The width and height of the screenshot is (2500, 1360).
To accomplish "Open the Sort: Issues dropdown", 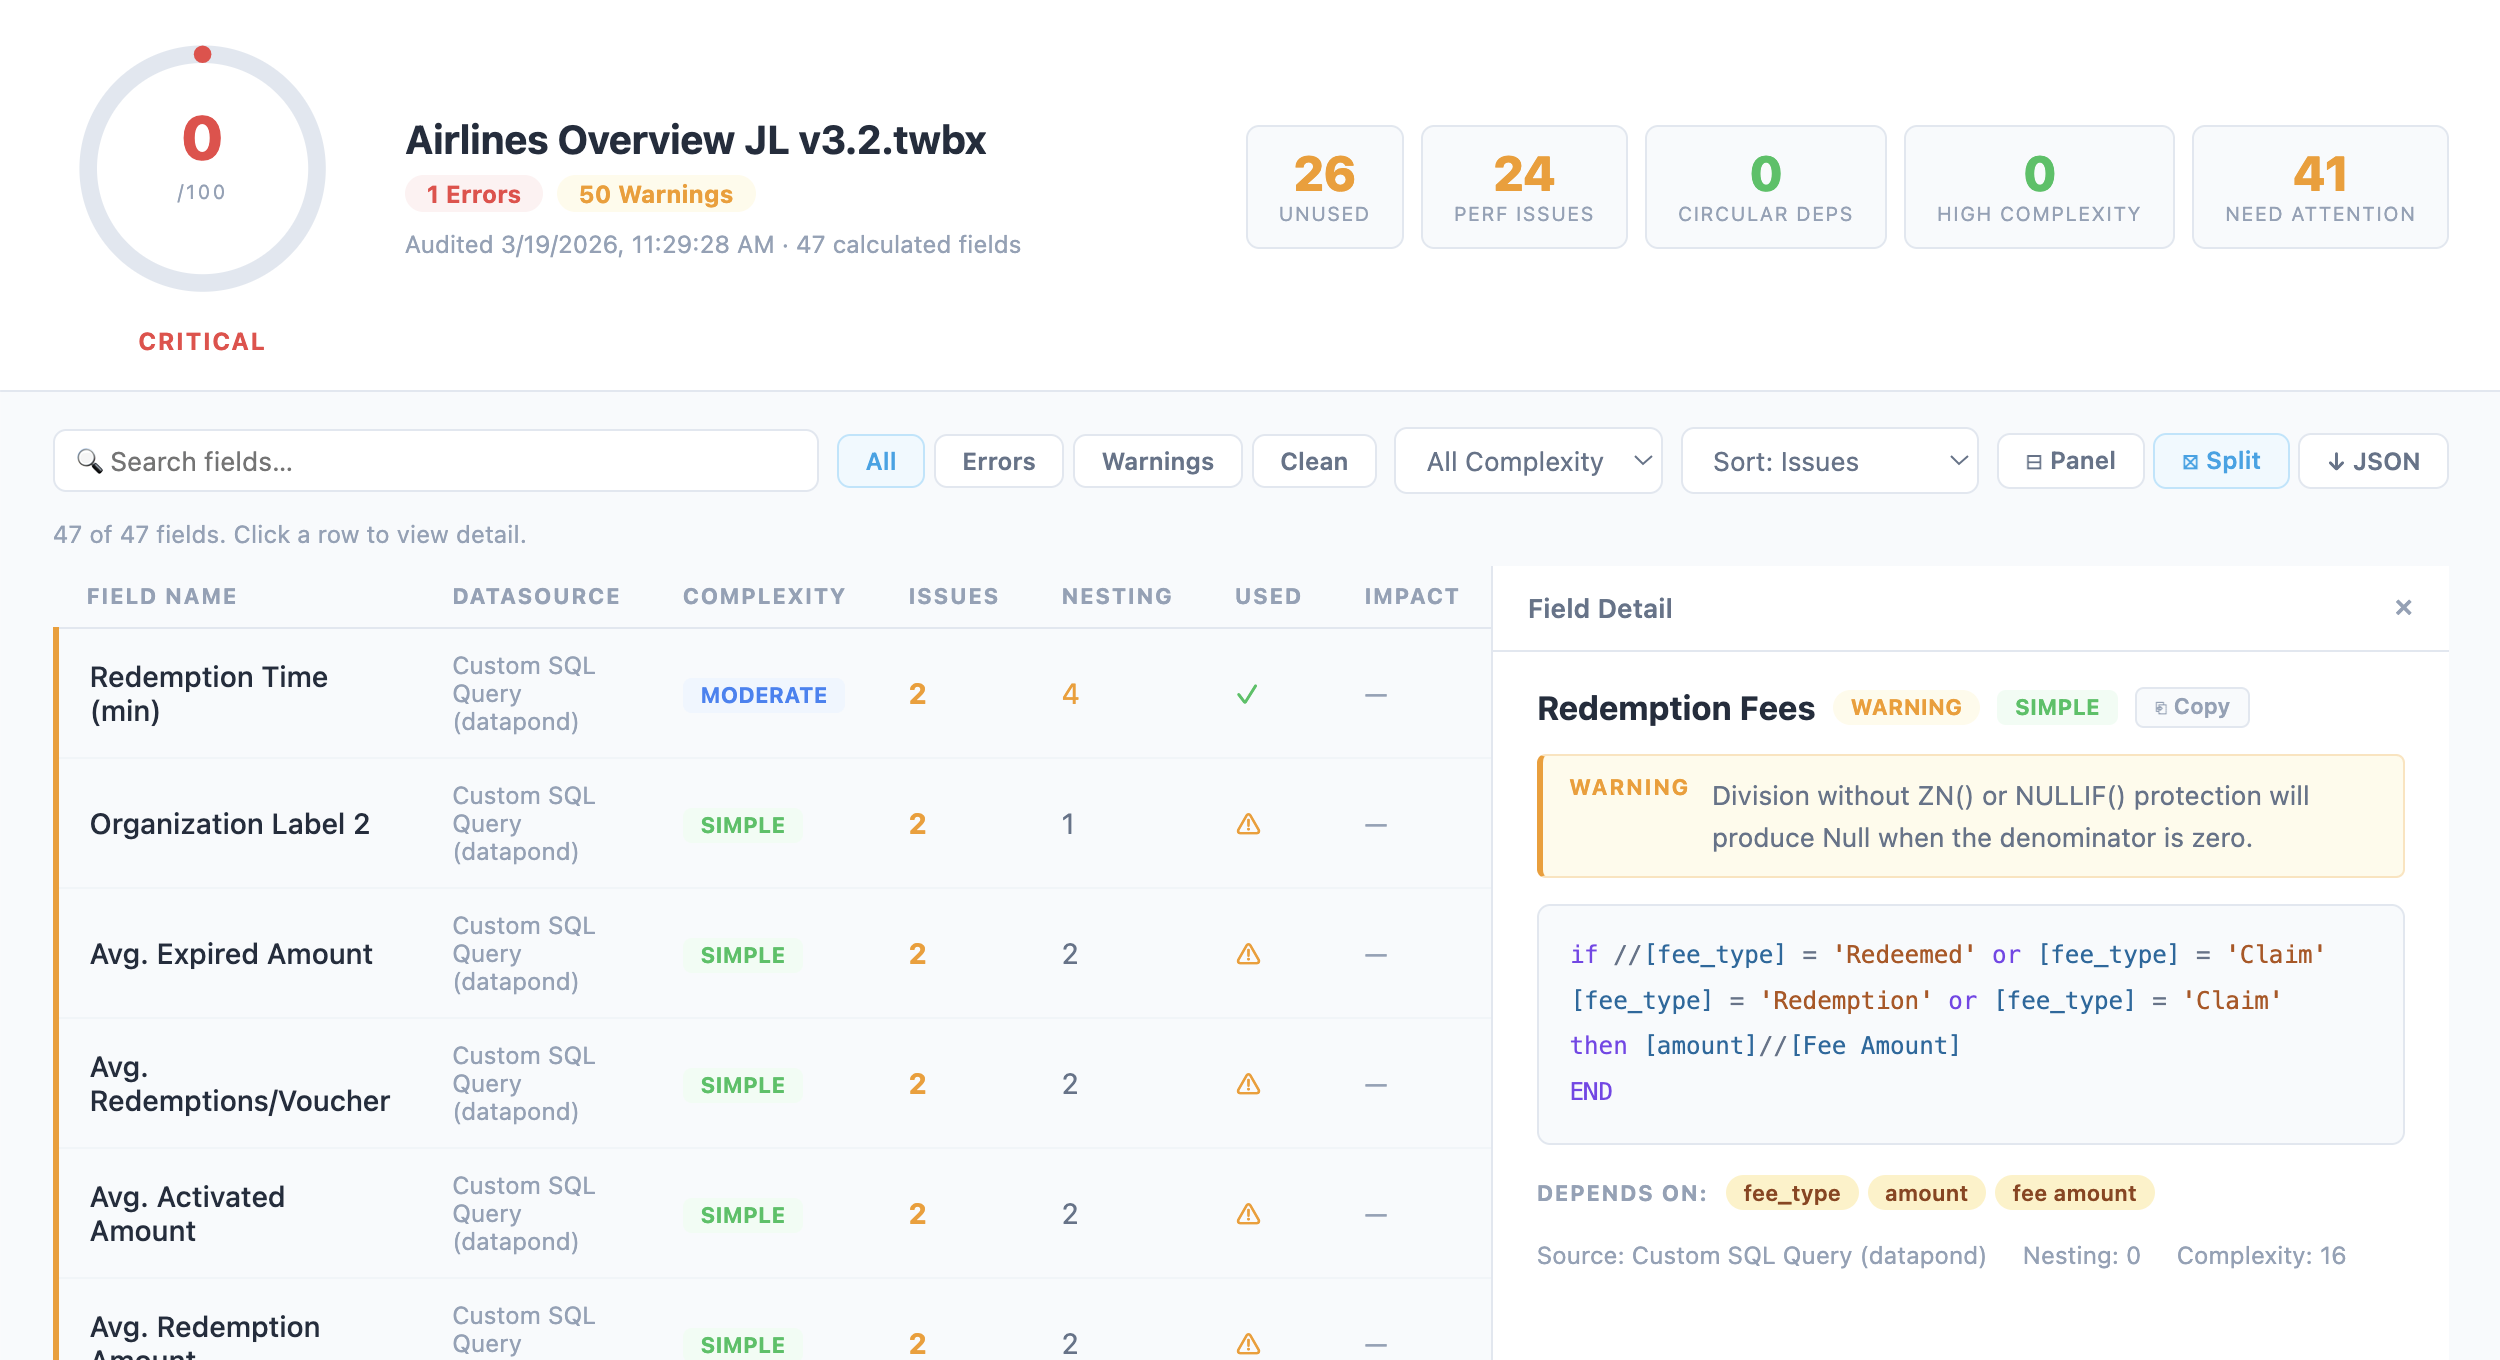I will (1830, 461).
